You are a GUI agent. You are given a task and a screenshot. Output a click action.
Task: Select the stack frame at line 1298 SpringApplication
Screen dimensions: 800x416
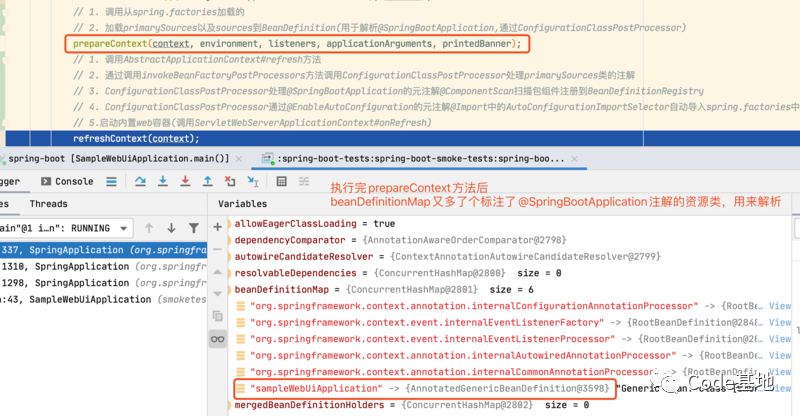point(104,283)
